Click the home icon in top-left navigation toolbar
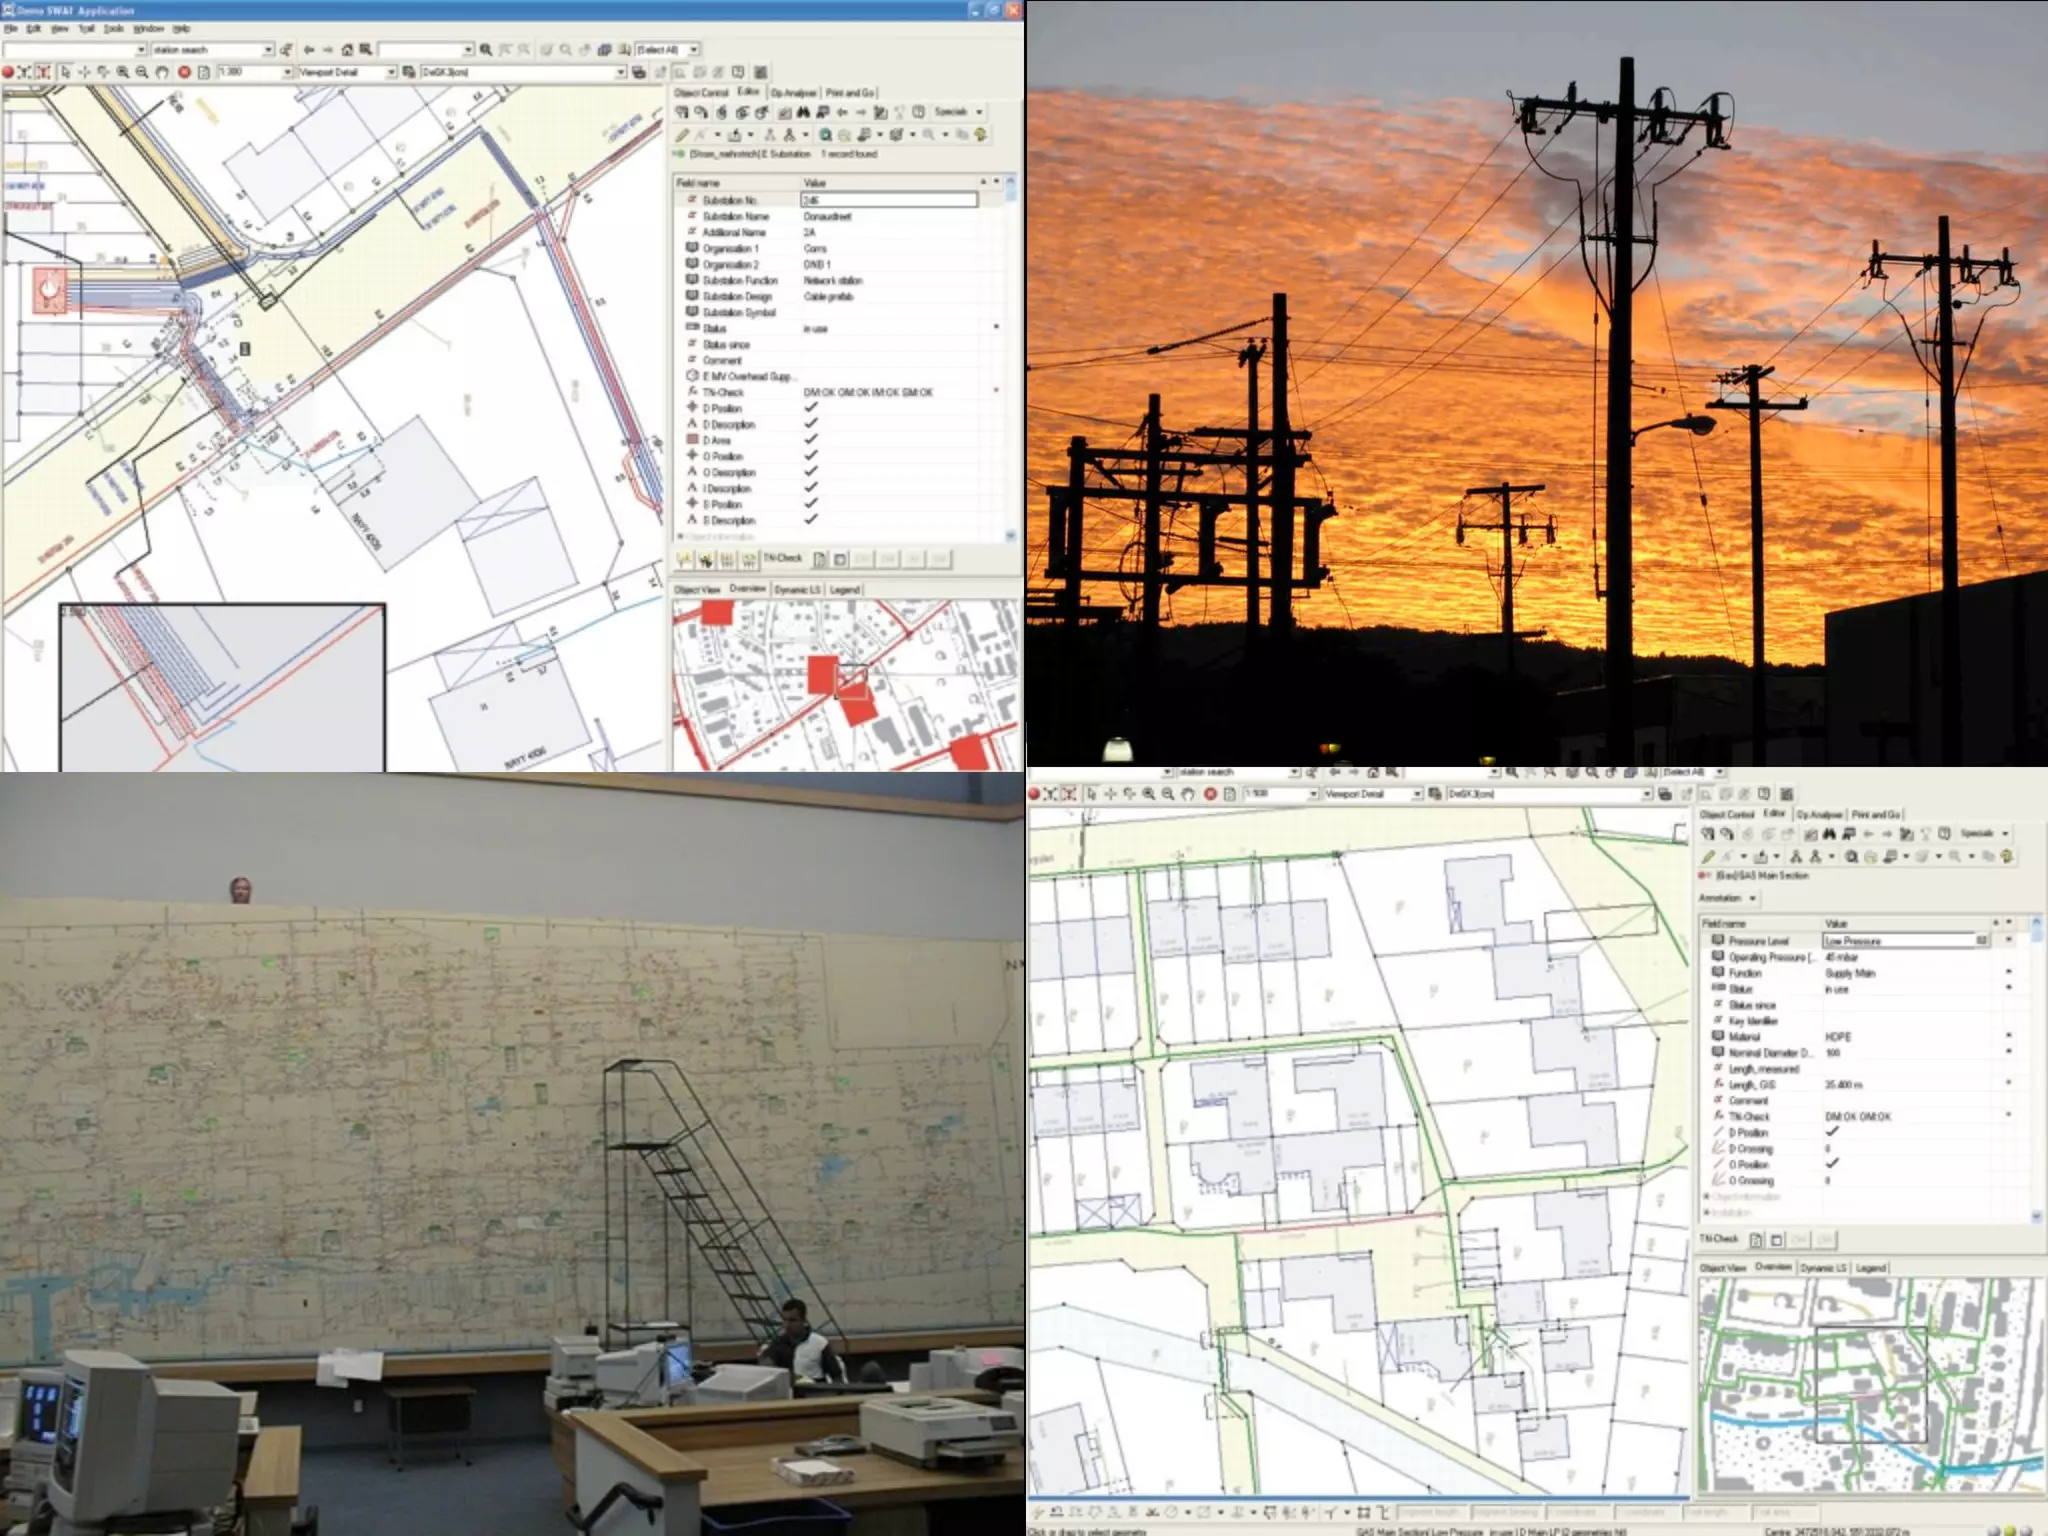Screen dimensions: 2048x1536 (347, 49)
